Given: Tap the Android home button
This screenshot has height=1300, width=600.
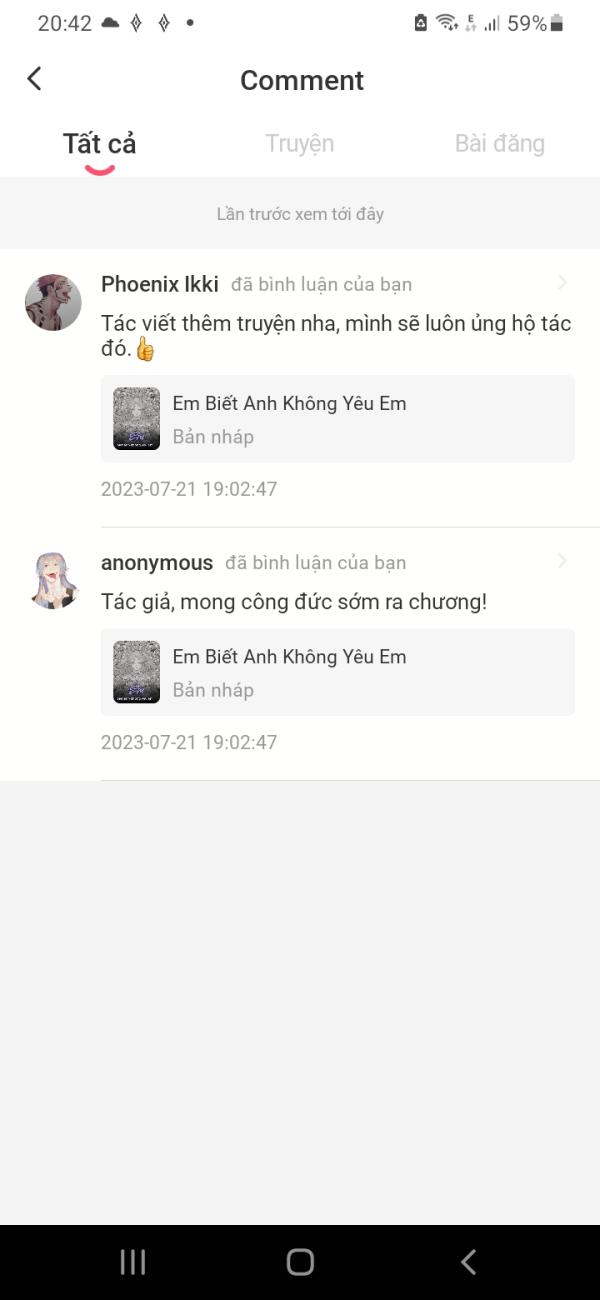Looking at the screenshot, I should coord(300,1262).
